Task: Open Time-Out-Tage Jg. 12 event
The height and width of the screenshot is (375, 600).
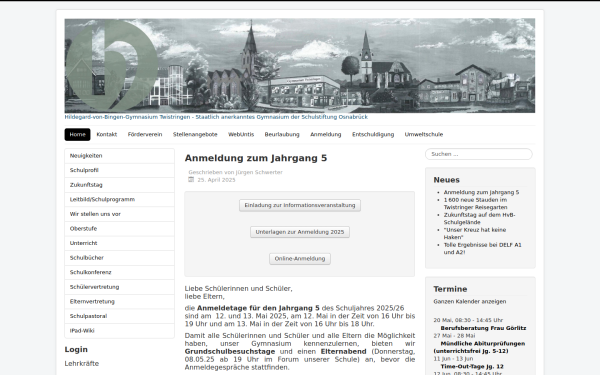Action: [472, 367]
